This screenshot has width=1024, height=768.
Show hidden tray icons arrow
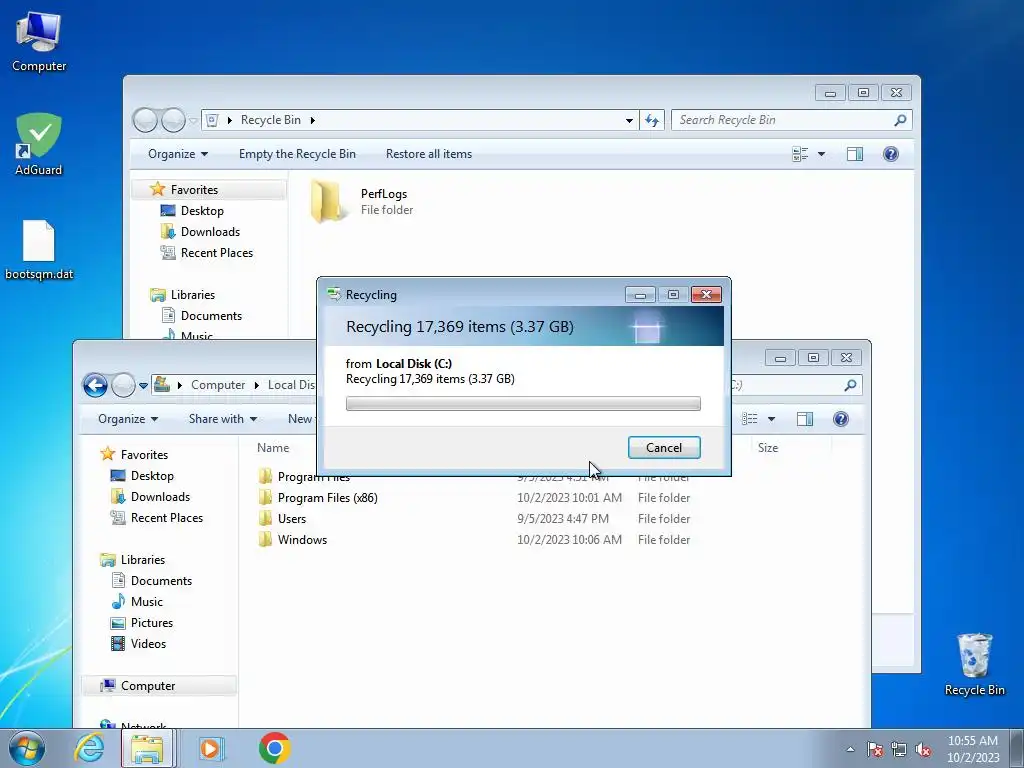click(850, 749)
